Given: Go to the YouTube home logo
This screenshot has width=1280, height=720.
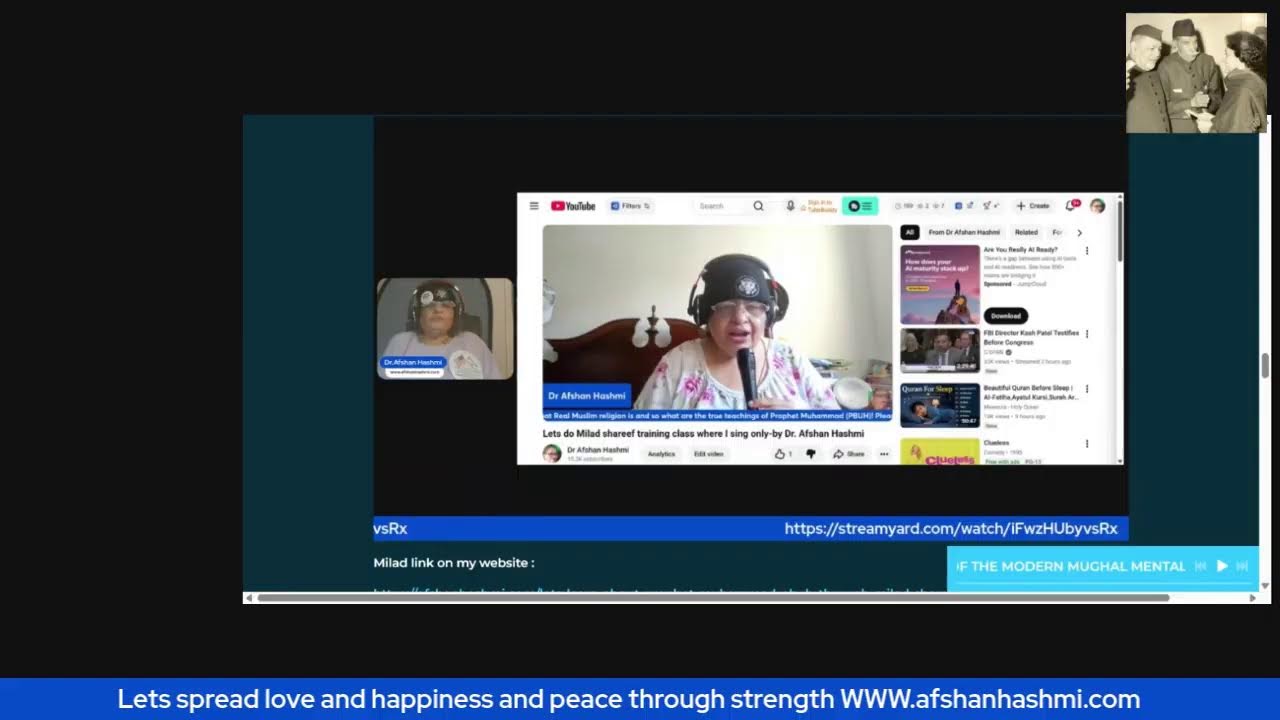Looking at the screenshot, I should point(573,206).
